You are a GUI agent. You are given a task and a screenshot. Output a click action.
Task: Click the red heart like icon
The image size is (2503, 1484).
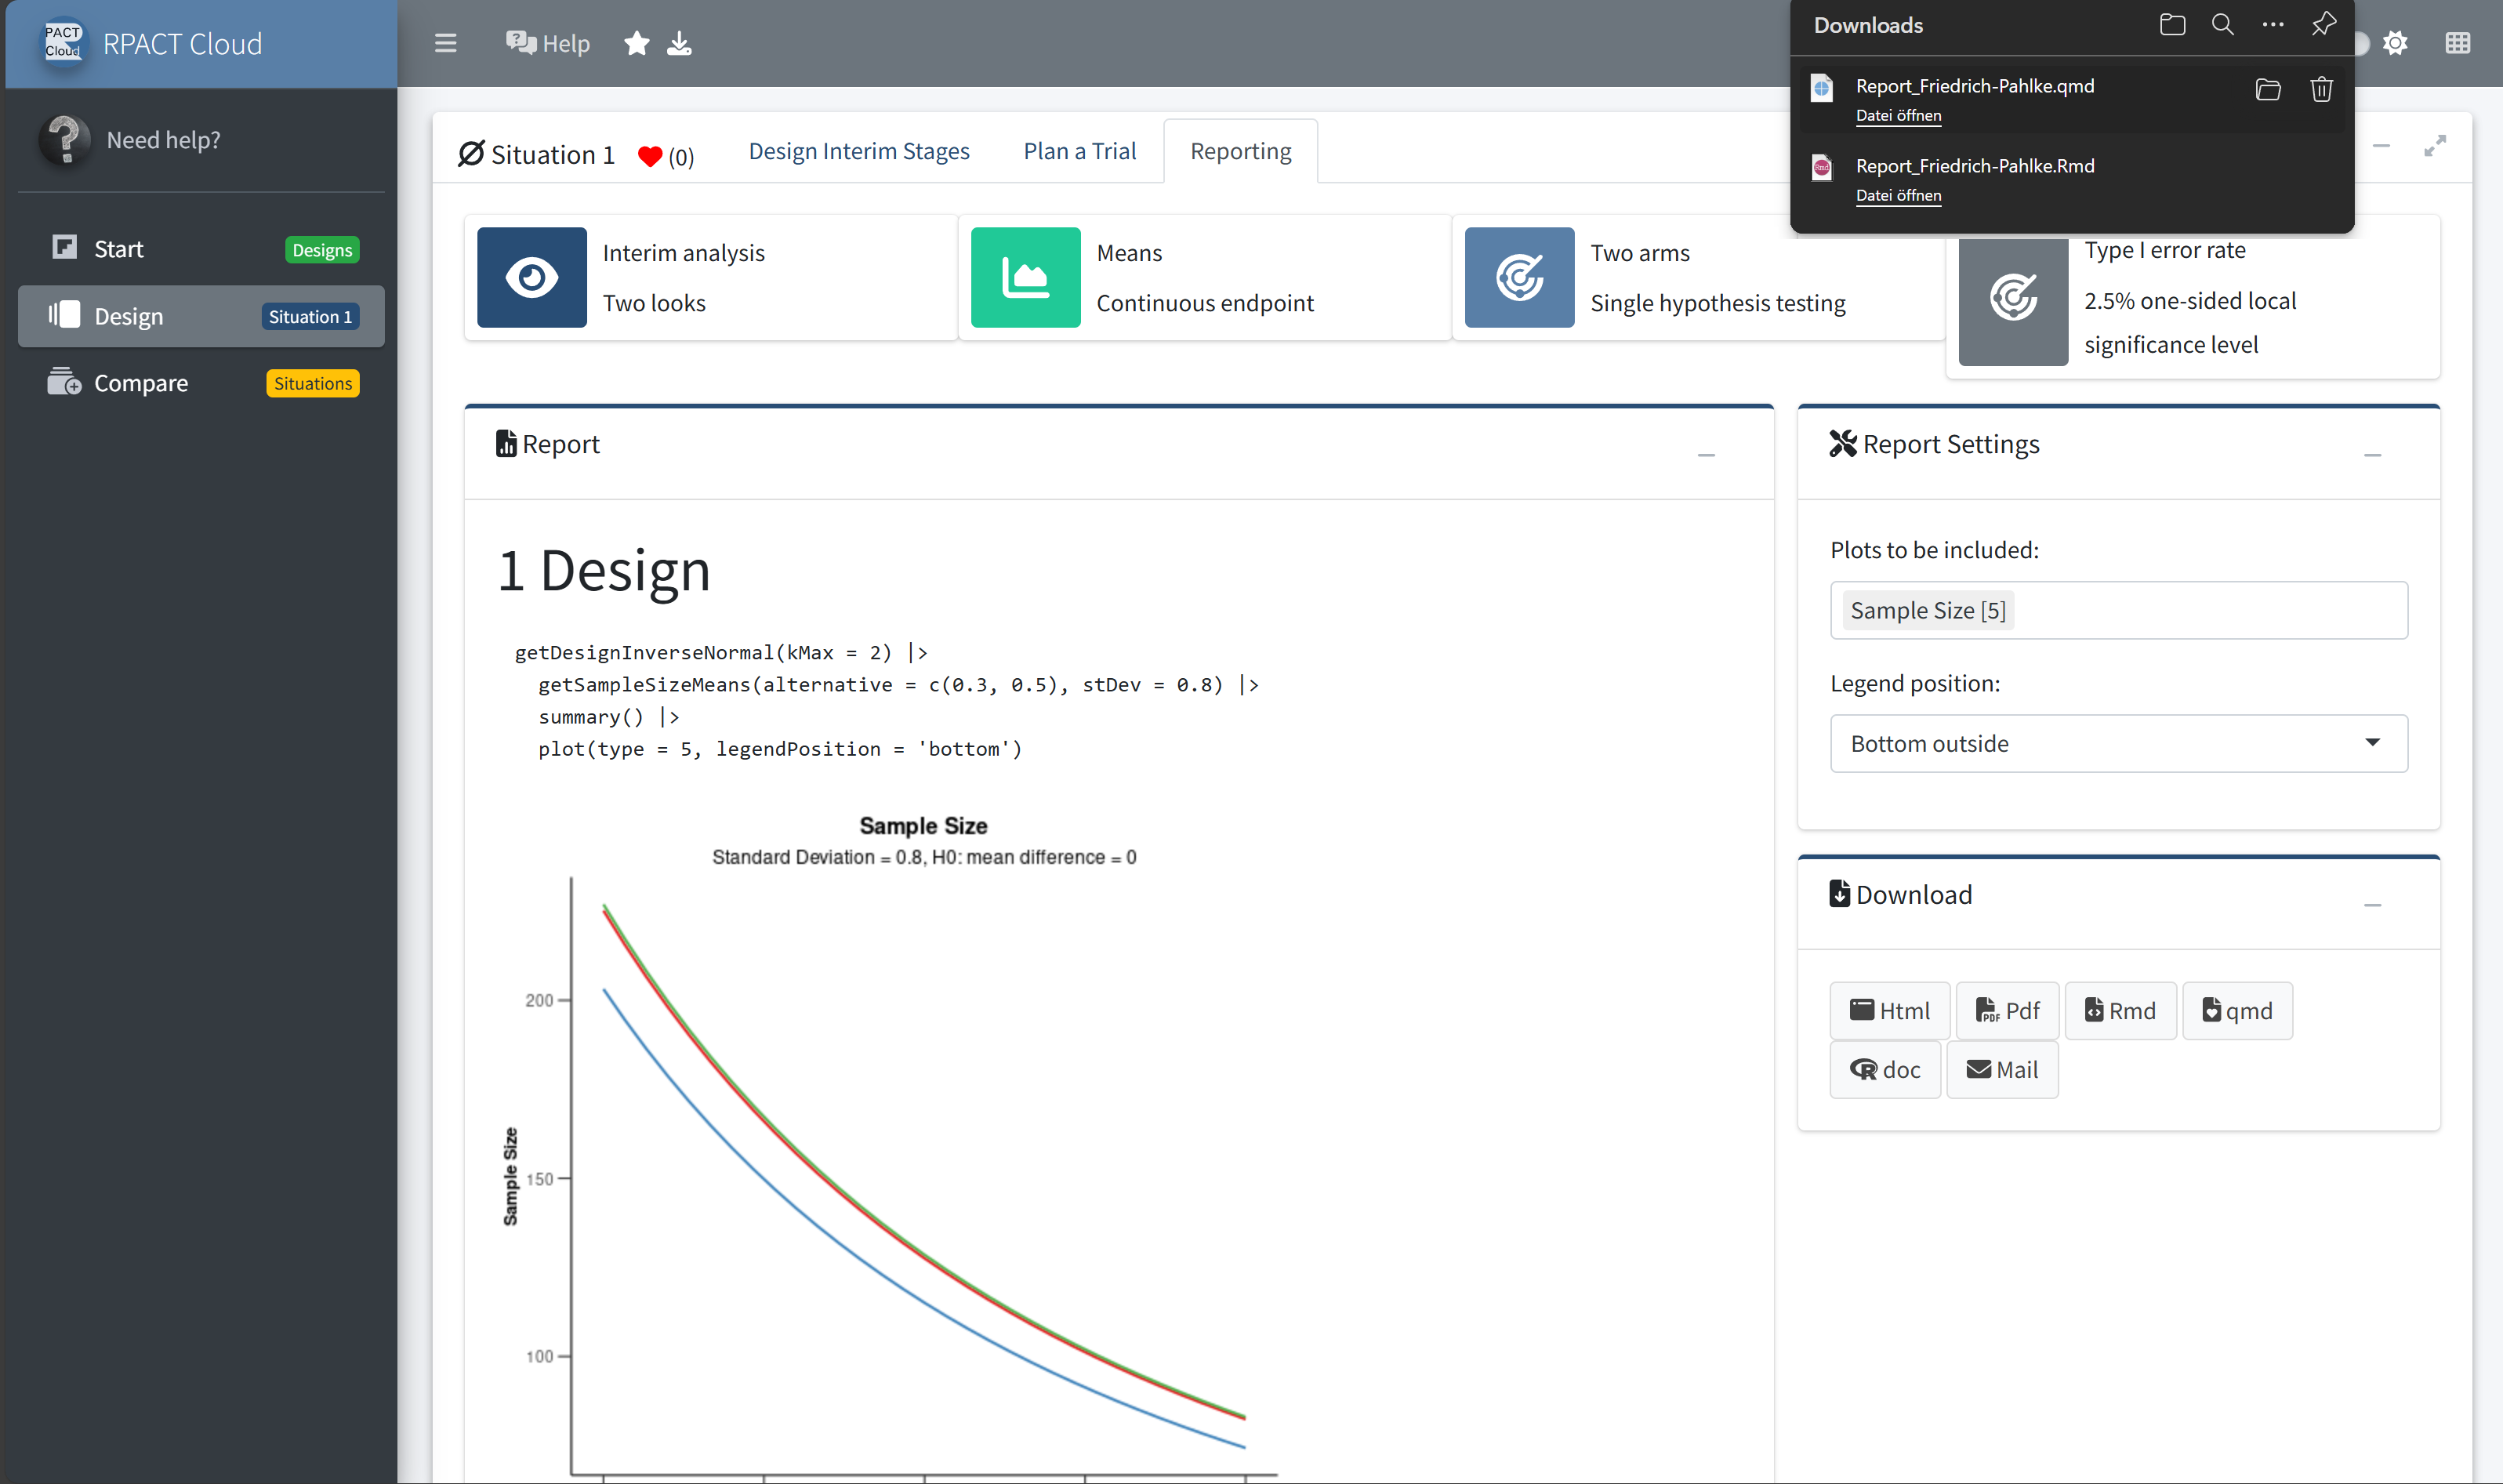pyautogui.click(x=650, y=156)
